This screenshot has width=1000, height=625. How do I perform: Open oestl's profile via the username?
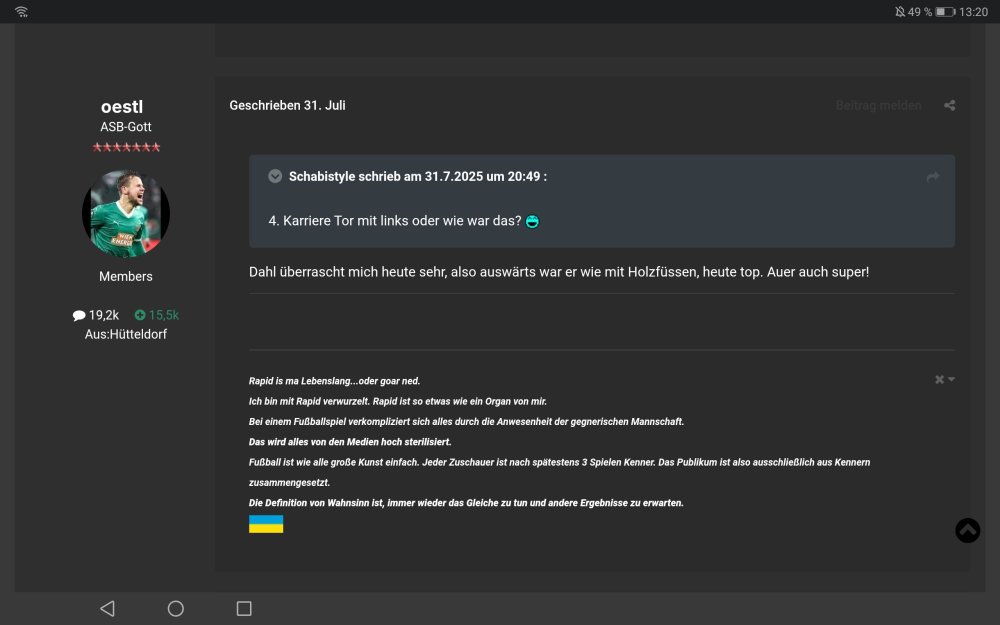125,106
